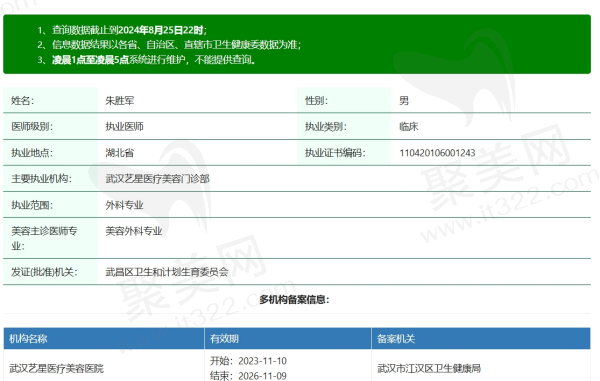Click the 执业证书编码 label
The height and width of the screenshot is (381, 600).
click(x=335, y=153)
